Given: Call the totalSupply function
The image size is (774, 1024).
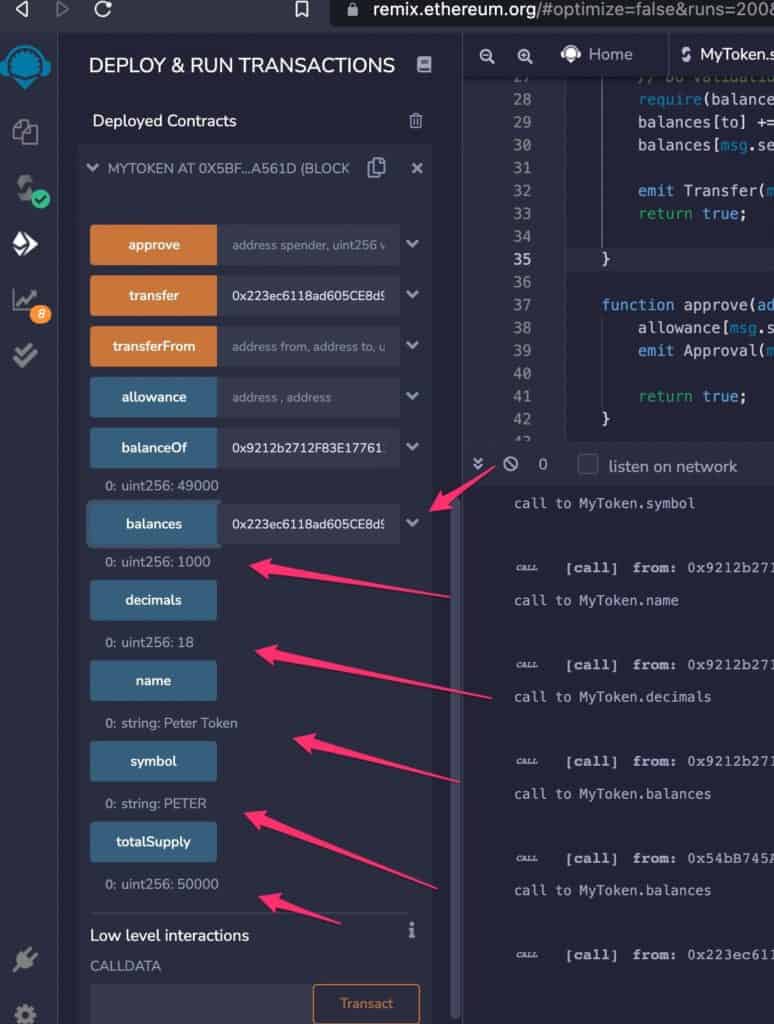Looking at the screenshot, I should click(153, 842).
